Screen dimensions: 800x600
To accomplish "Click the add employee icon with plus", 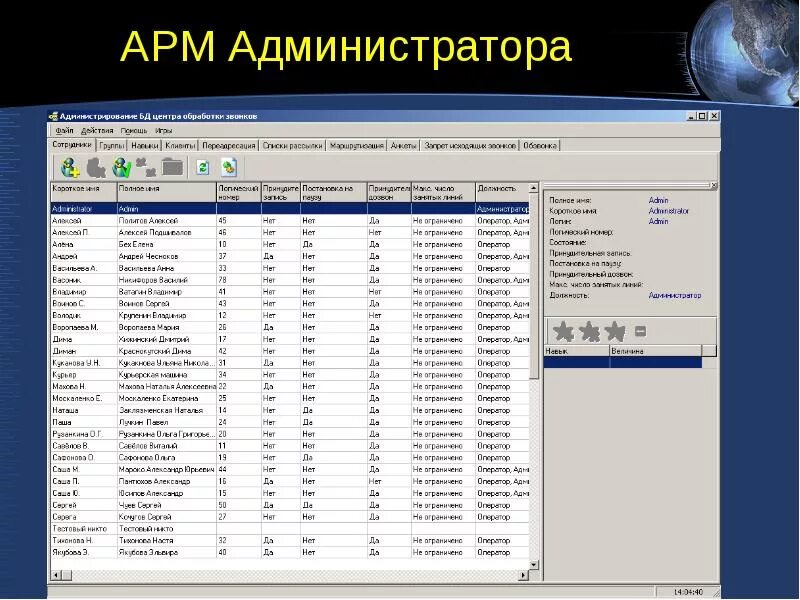I will pyautogui.click(x=70, y=167).
